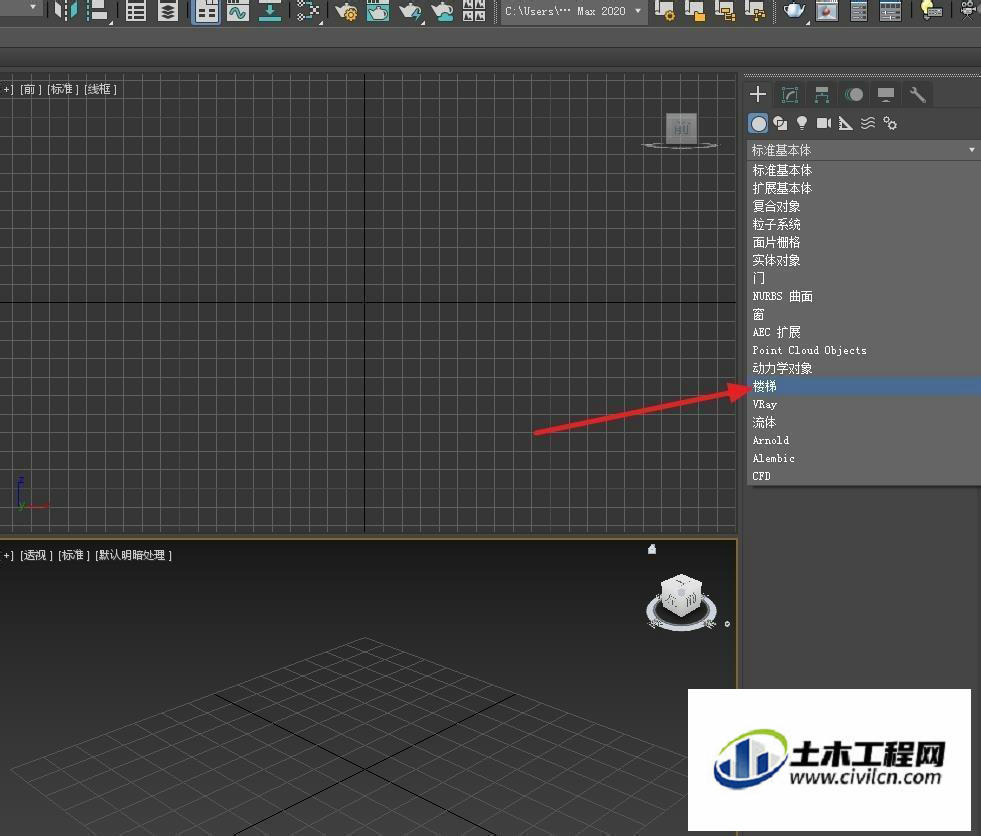Collapse the 标准基本体 category dropdown

pyautogui.click(x=863, y=150)
